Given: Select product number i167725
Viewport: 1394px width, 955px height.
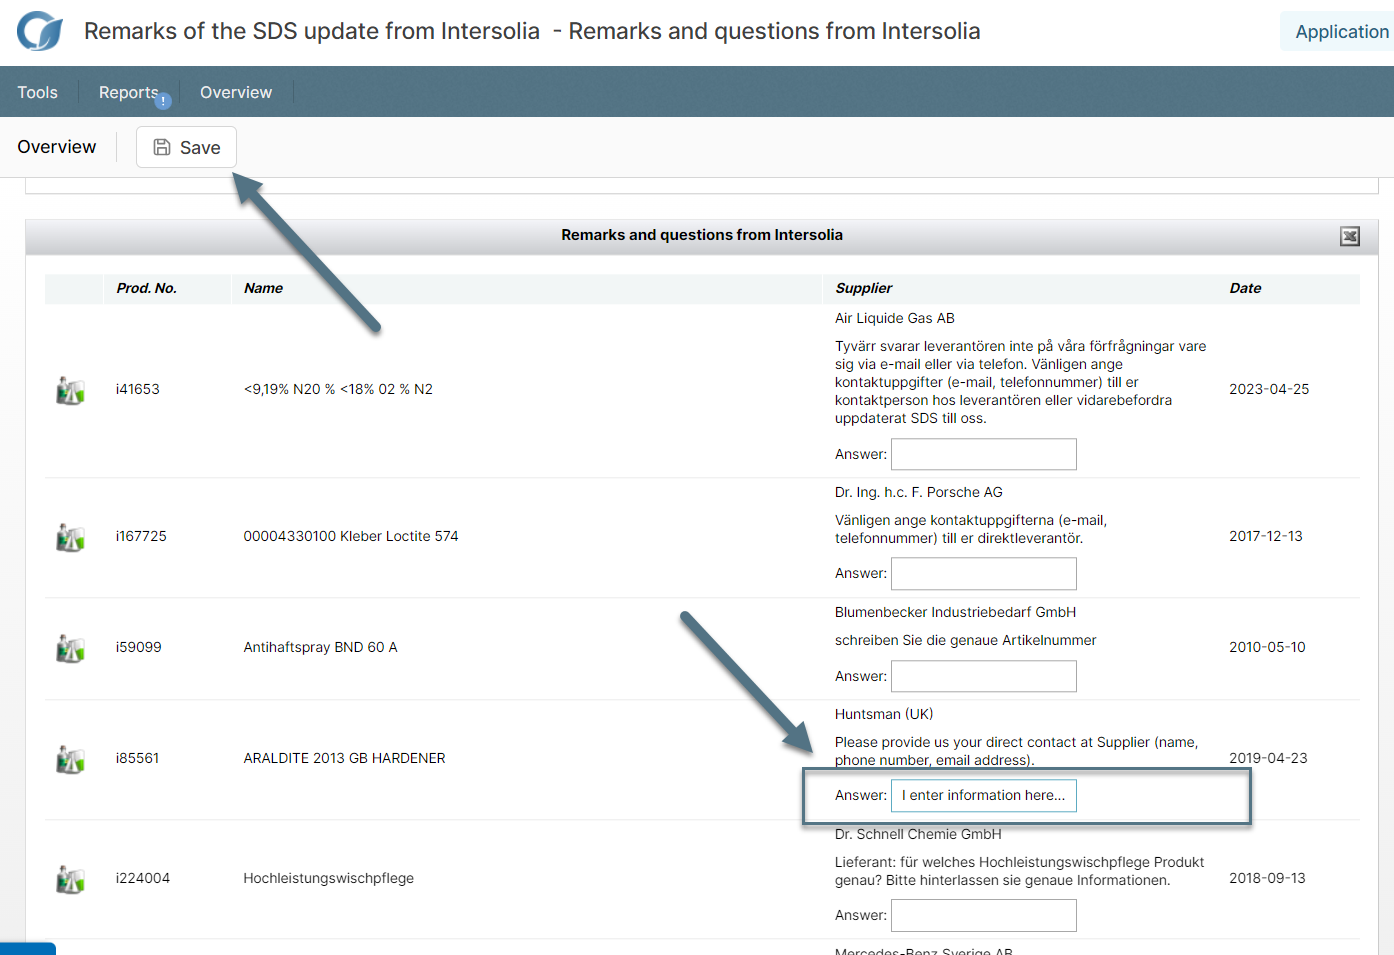Looking at the screenshot, I should point(141,536).
